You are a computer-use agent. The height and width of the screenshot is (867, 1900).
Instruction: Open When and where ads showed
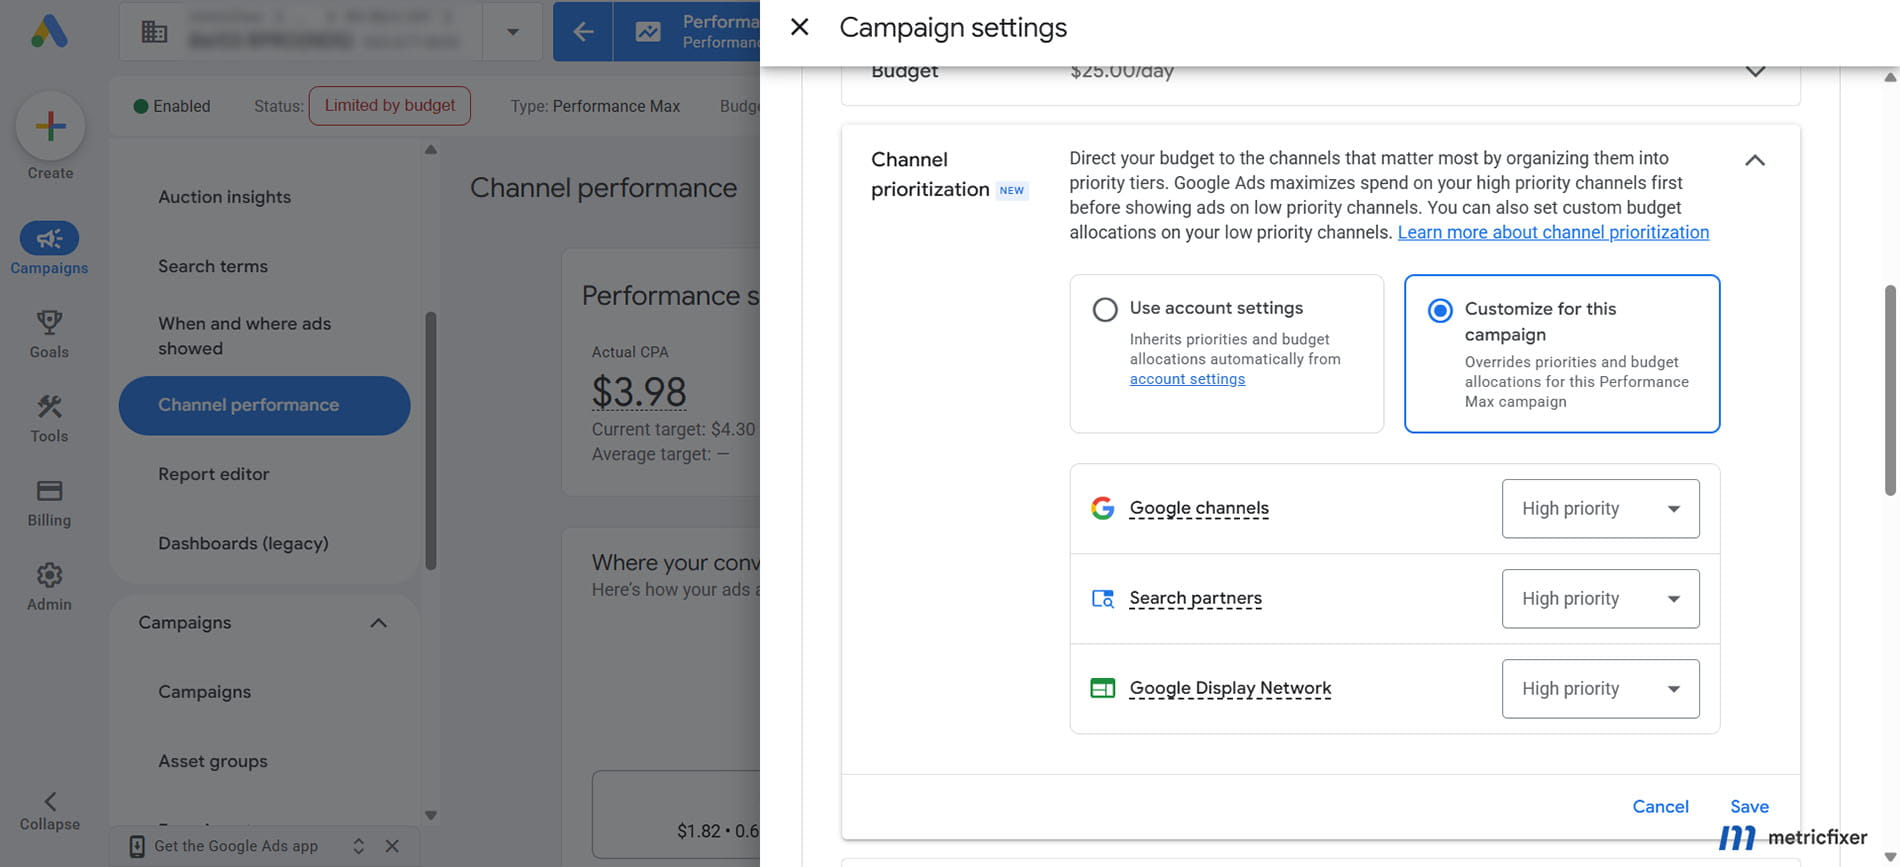coord(245,336)
